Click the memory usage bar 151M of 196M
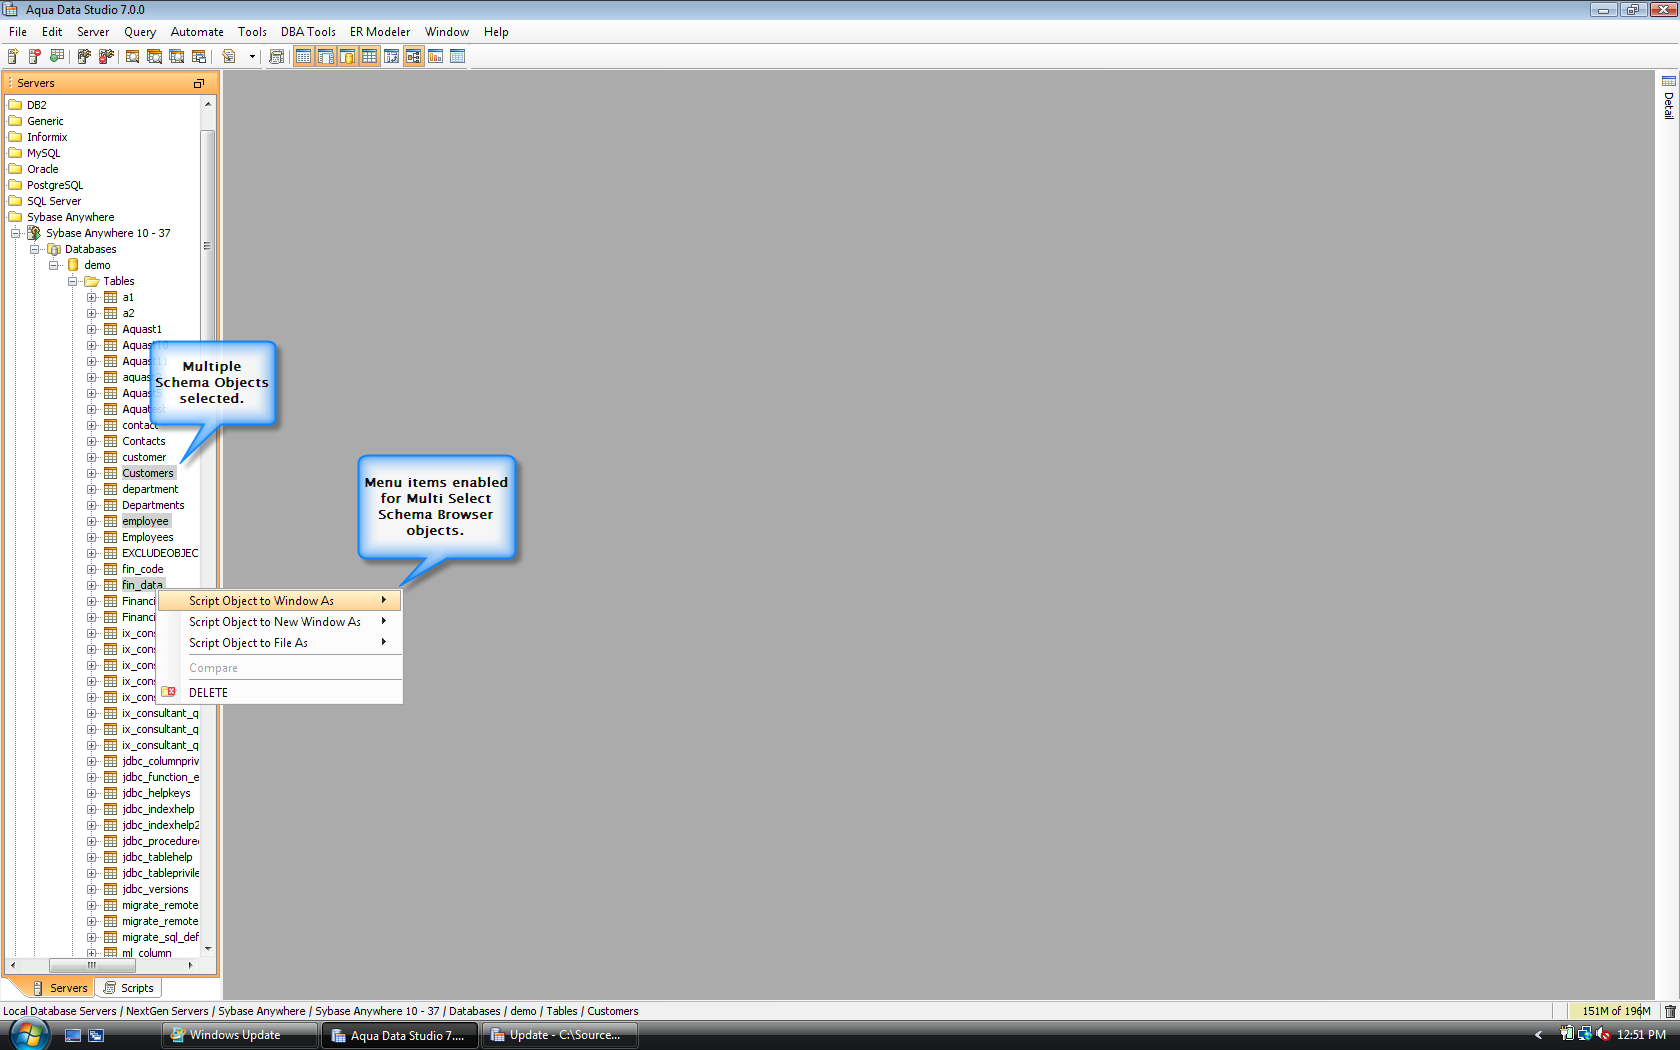Screen dimensions: 1680x1050 1616,1011
